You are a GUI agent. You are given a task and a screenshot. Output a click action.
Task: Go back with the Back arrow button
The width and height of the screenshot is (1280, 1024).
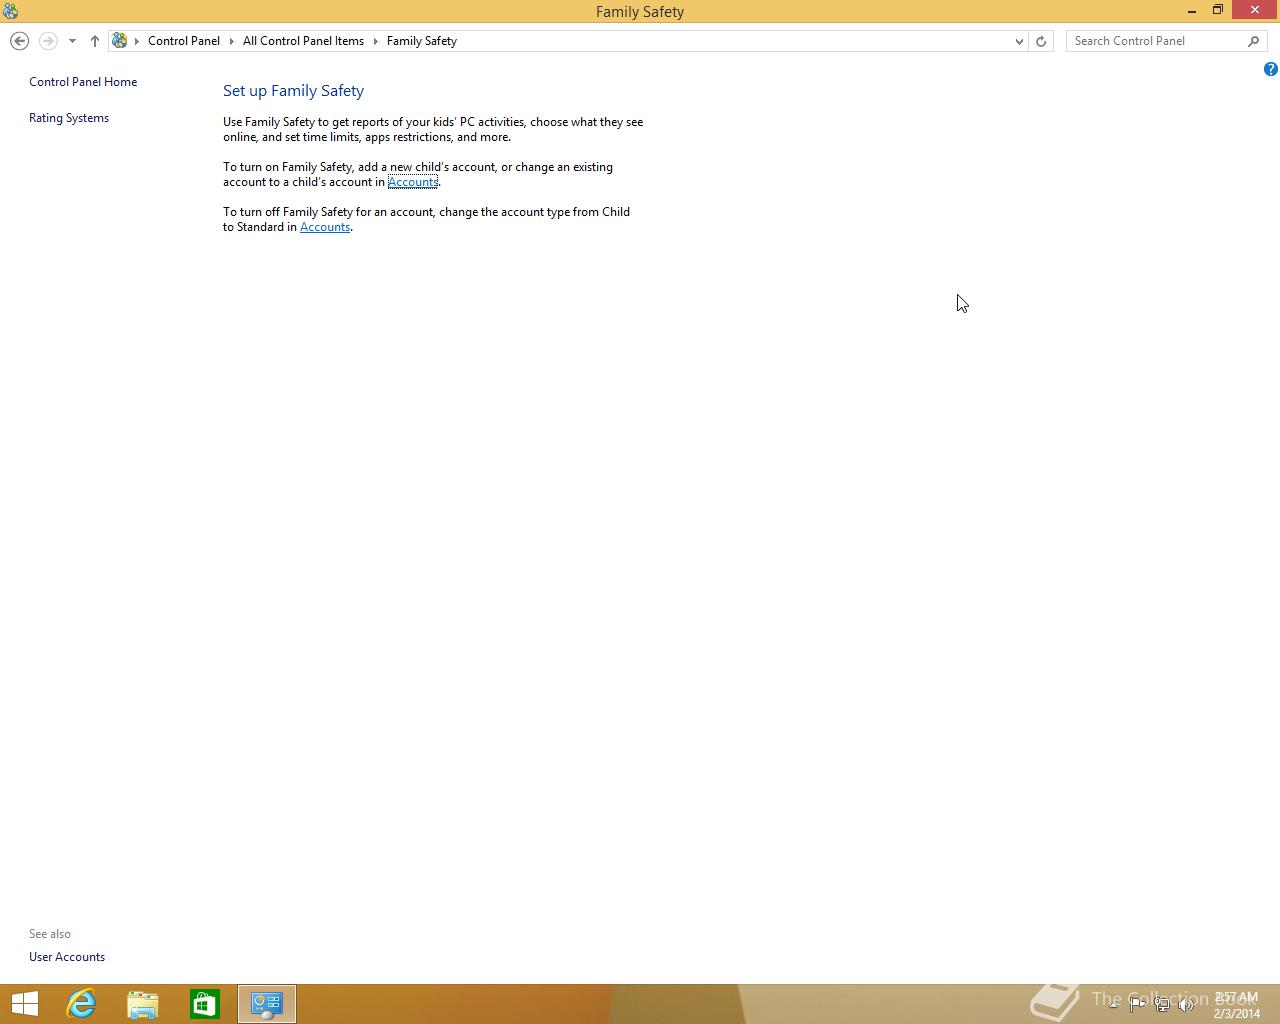click(19, 41)
